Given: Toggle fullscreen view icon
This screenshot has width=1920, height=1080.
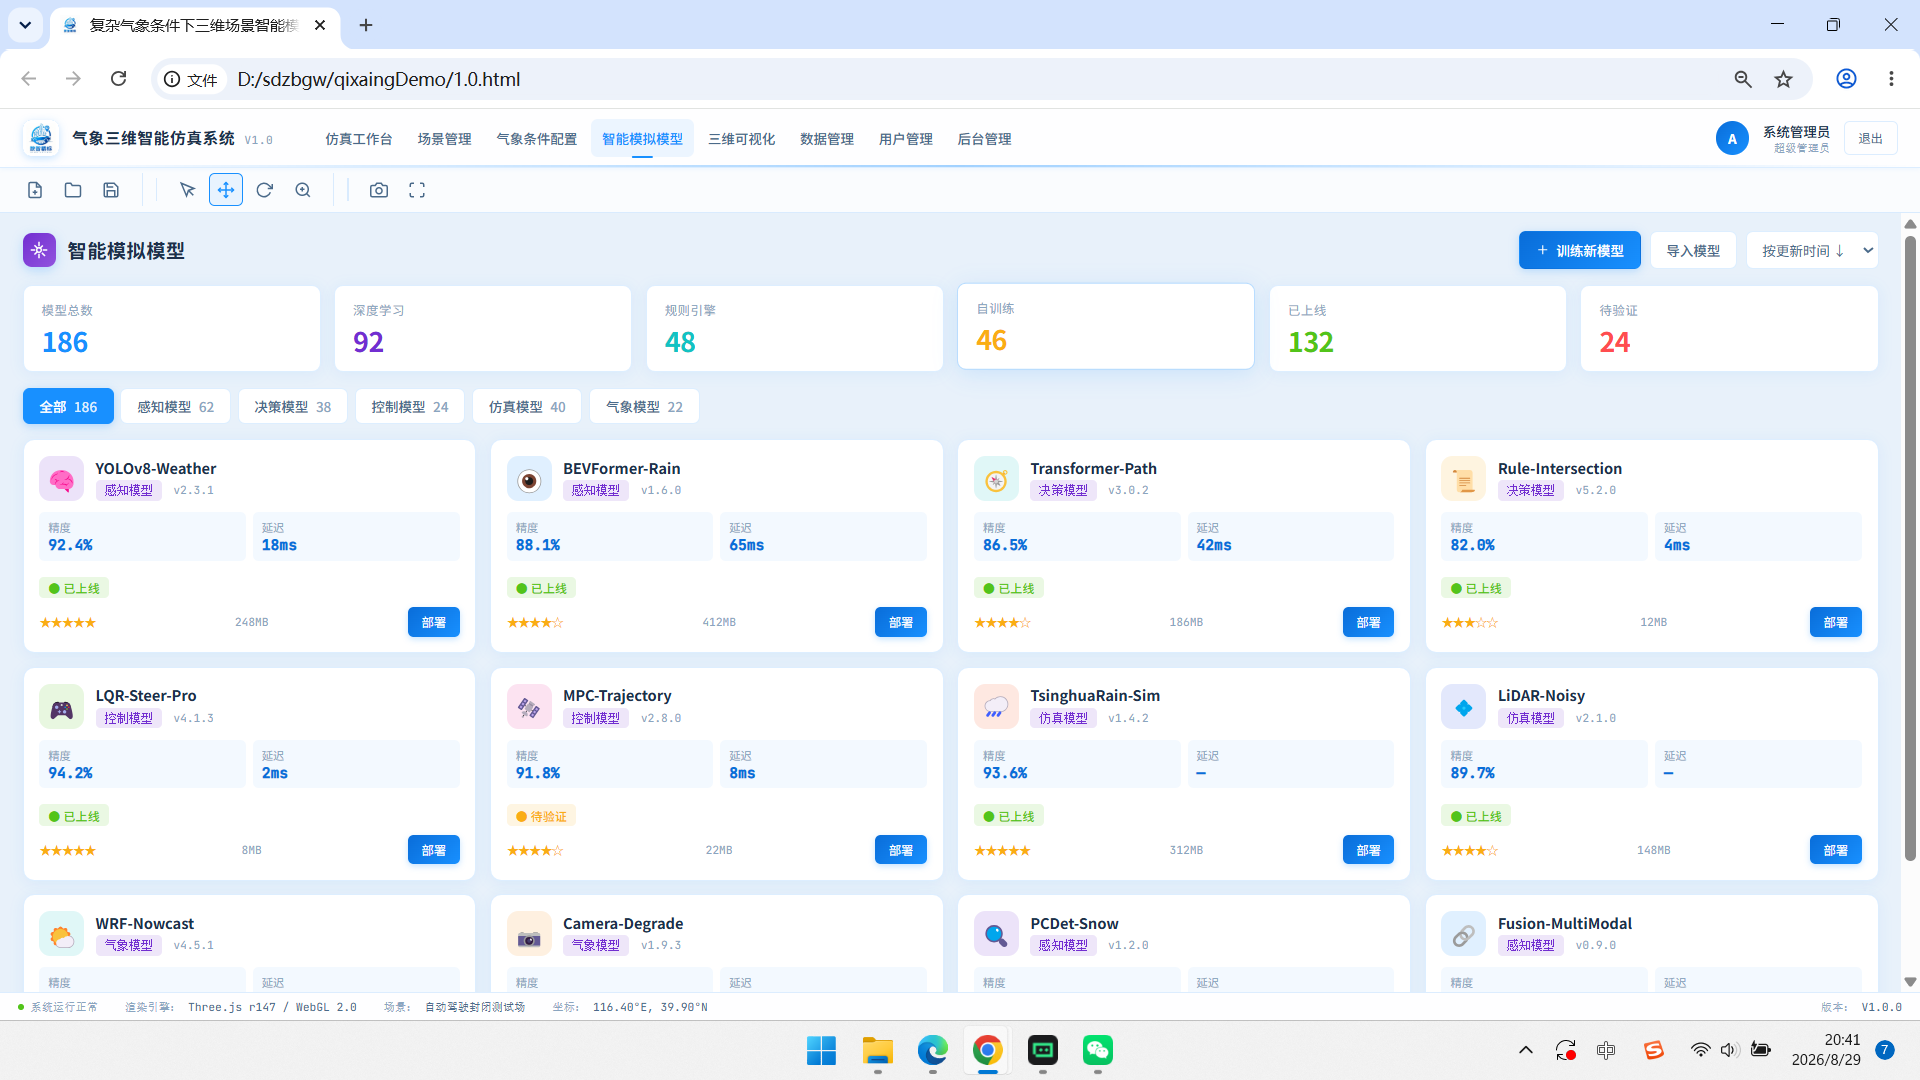Looking at the screenshot, I should click(417, 190).
